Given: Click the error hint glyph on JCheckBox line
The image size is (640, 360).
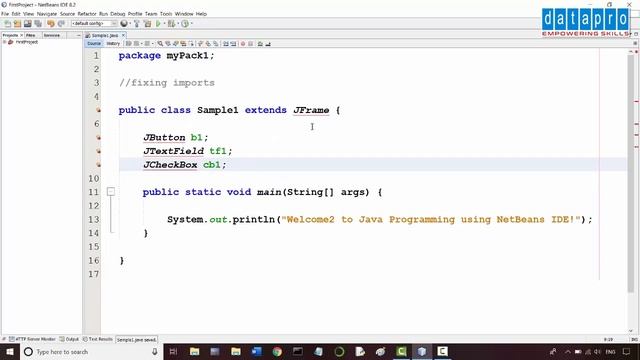Looking at the screenshot, I should click(98, 165).
